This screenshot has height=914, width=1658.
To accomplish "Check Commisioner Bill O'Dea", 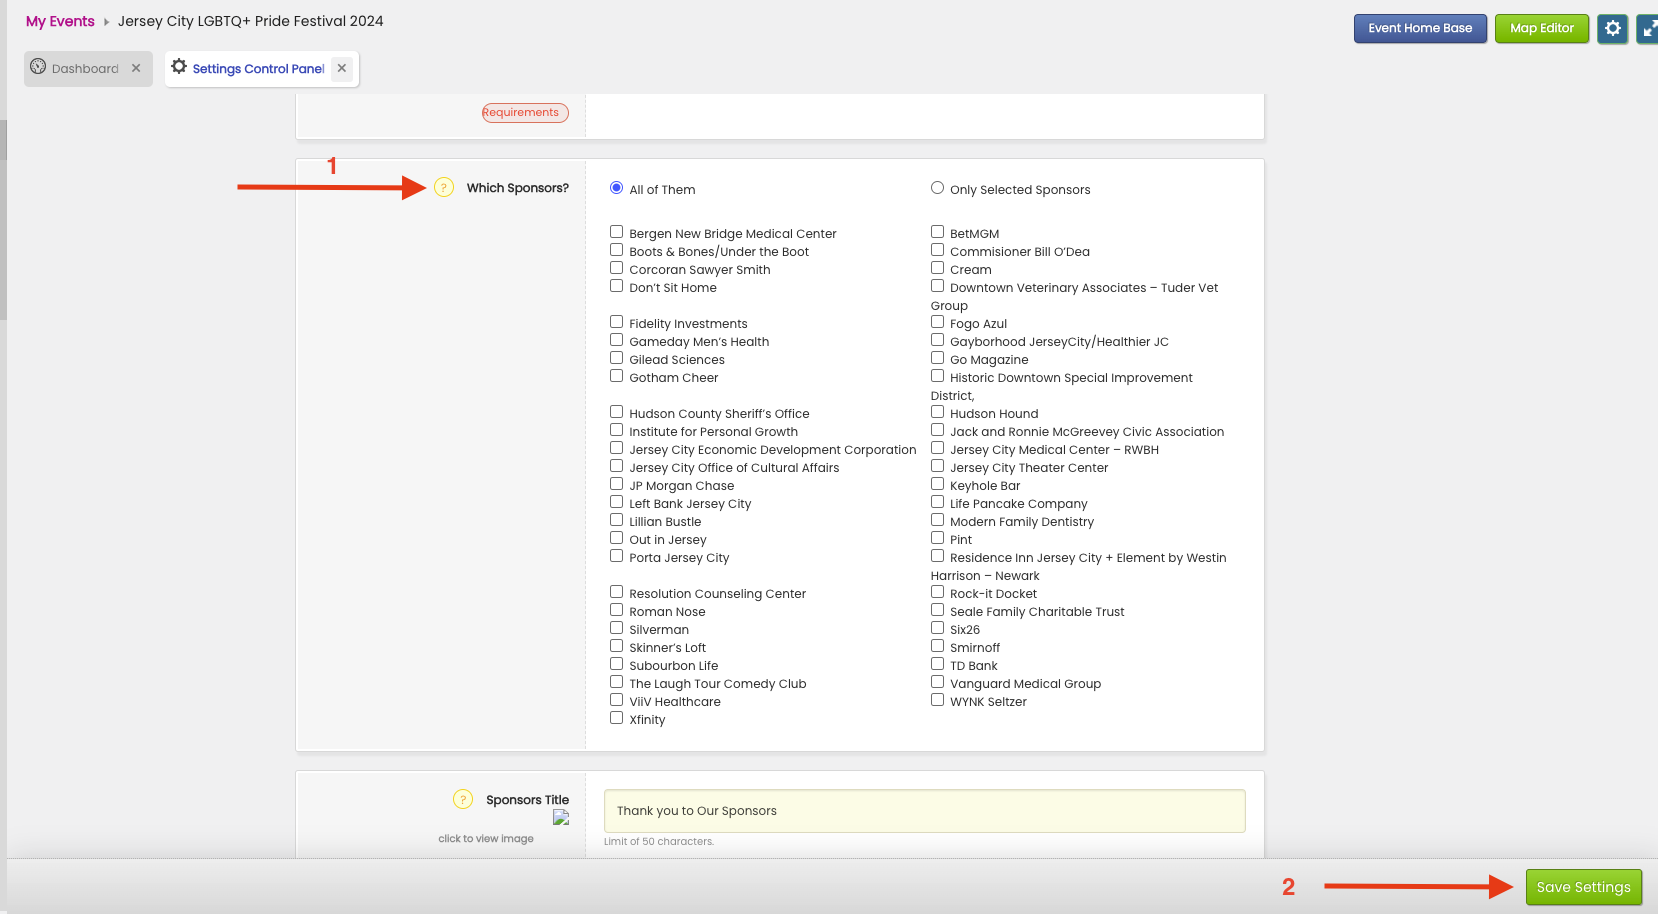I will pyautogui.click(x=937, y=250).
